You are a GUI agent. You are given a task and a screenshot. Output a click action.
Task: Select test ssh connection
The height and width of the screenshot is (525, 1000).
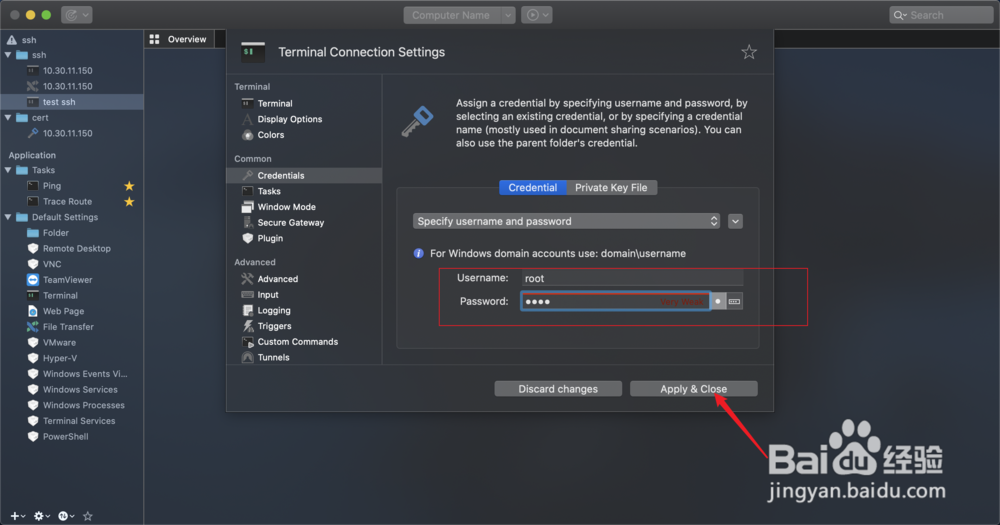pos(71,102)
